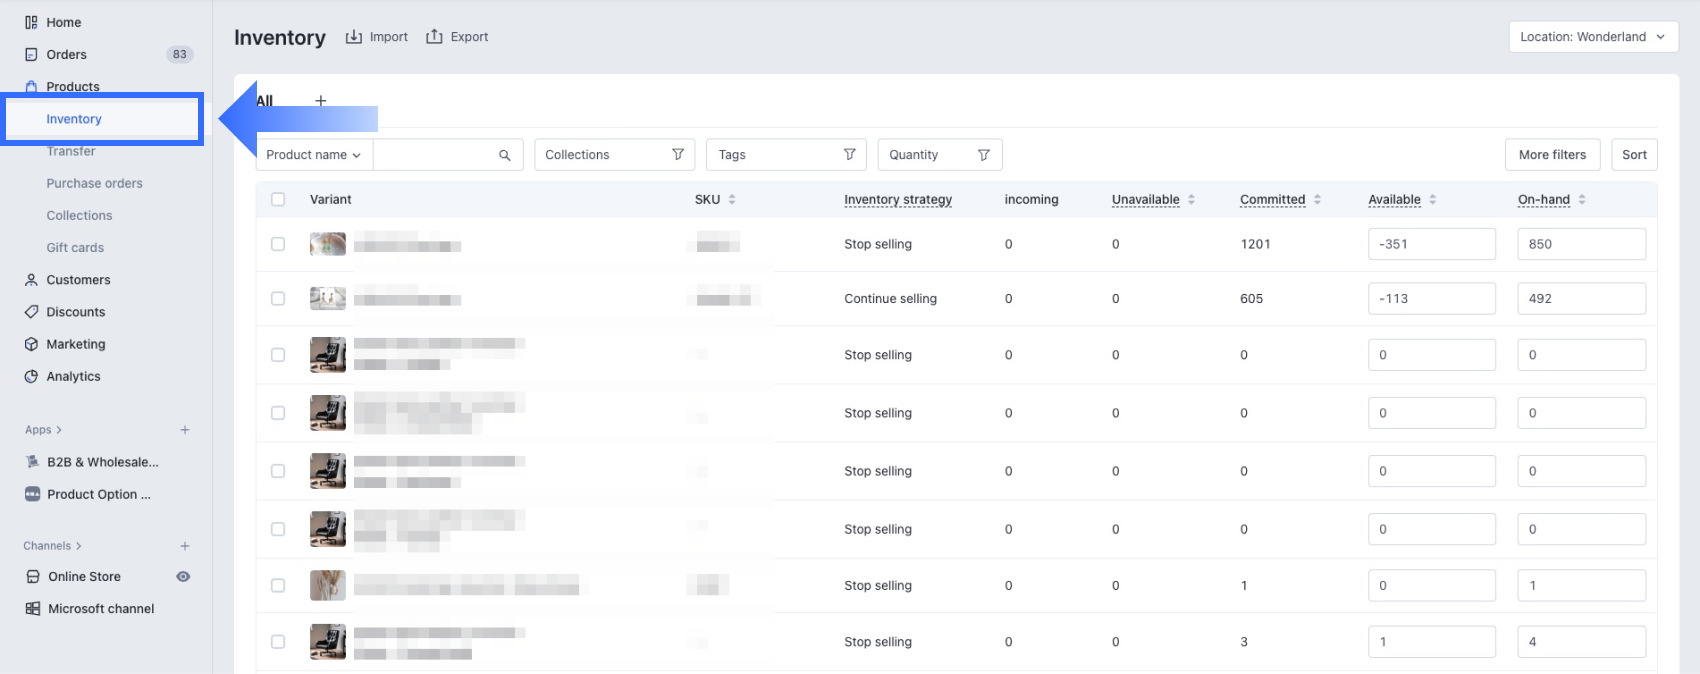Image resolution: width=1700 pixels, height=674 pixels.
Task: Open Gift cards menu item
Action: point(75,248)
